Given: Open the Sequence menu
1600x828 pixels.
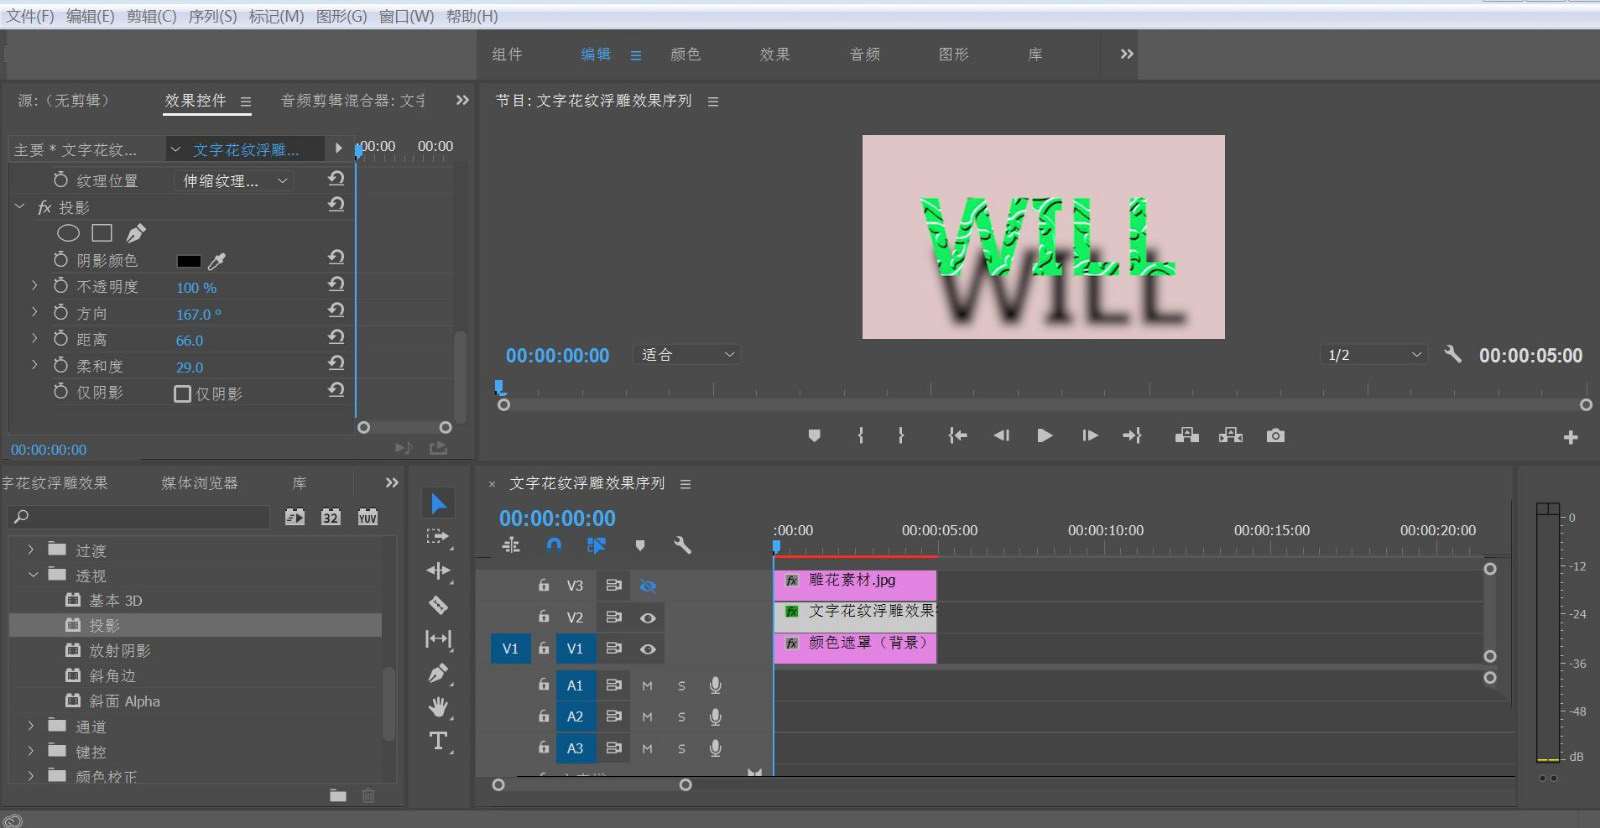Looking at the screenshot, I should point(213,16).
